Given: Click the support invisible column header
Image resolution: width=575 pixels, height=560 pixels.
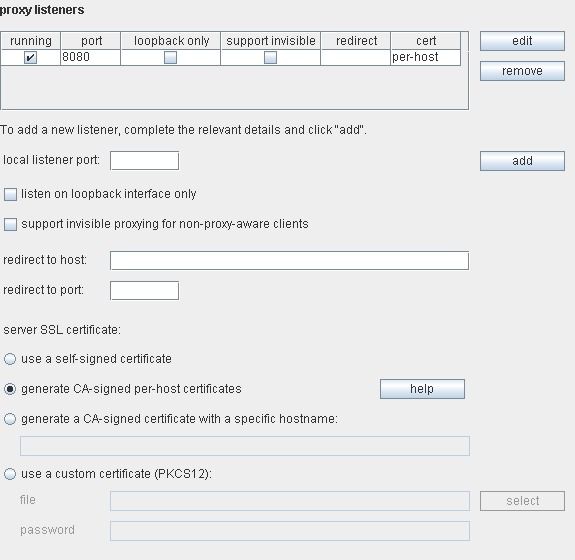Looking at the screenshot, I should pos(271,41).
